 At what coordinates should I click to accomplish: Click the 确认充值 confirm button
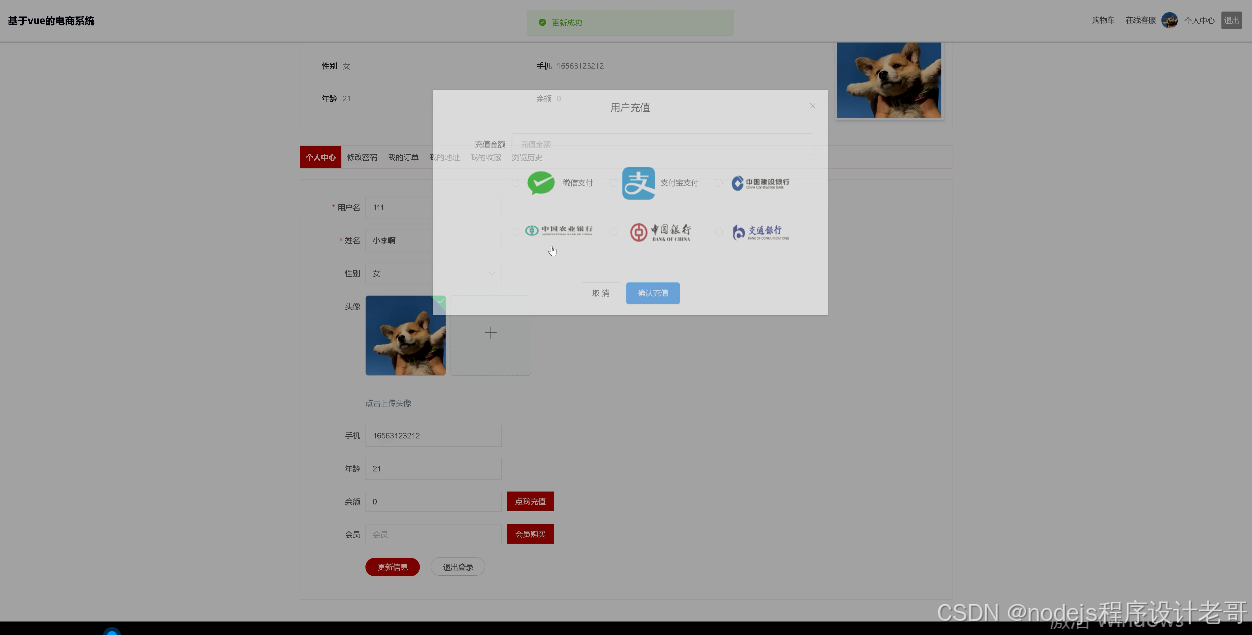[653, 293]
